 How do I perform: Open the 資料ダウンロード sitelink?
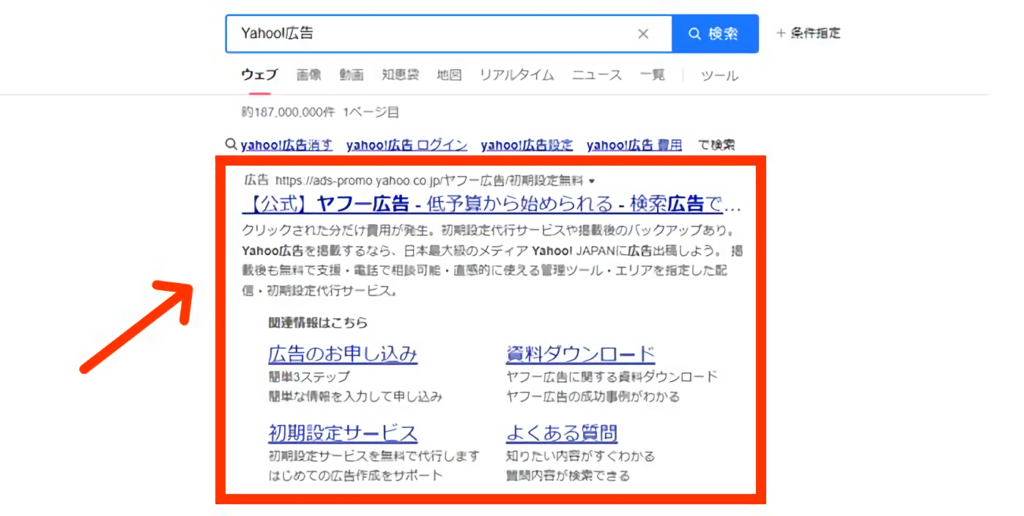581,354
